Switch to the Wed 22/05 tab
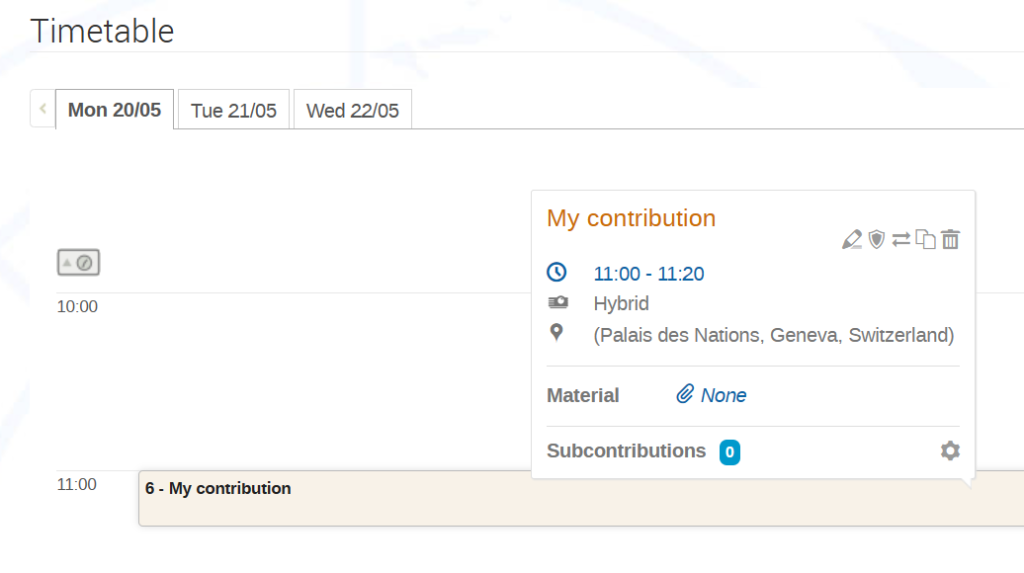This screenshot has width=1024, height=573. [353, 110]
